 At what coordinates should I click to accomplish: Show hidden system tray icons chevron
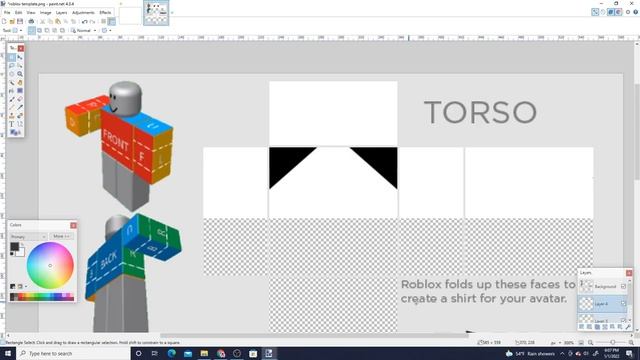[x=562, y=353]
